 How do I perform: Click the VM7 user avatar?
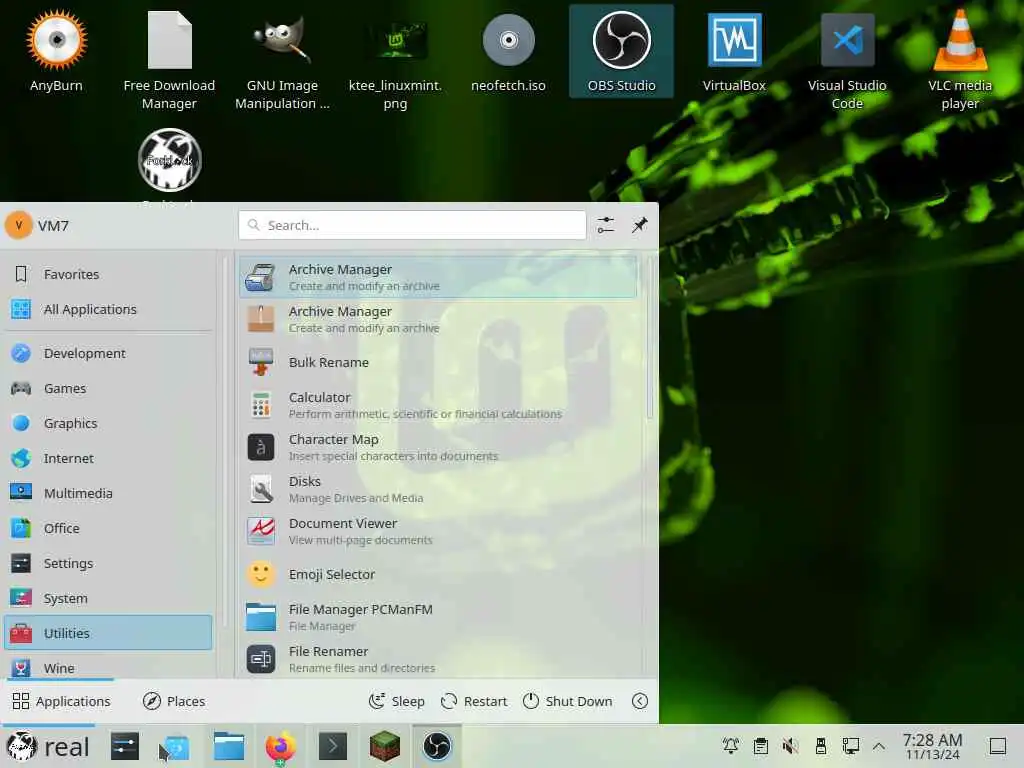(x=19, y=225)
